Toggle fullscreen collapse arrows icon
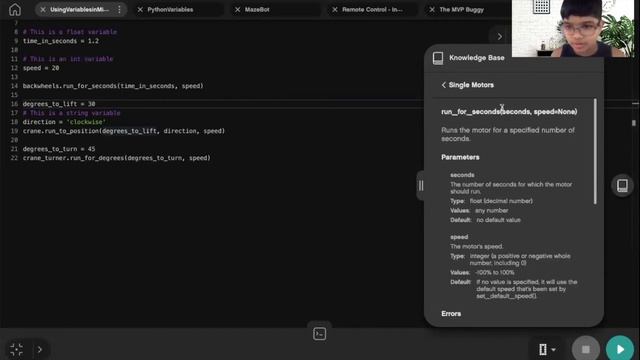 pyautogui.click(x=16, y=349)
